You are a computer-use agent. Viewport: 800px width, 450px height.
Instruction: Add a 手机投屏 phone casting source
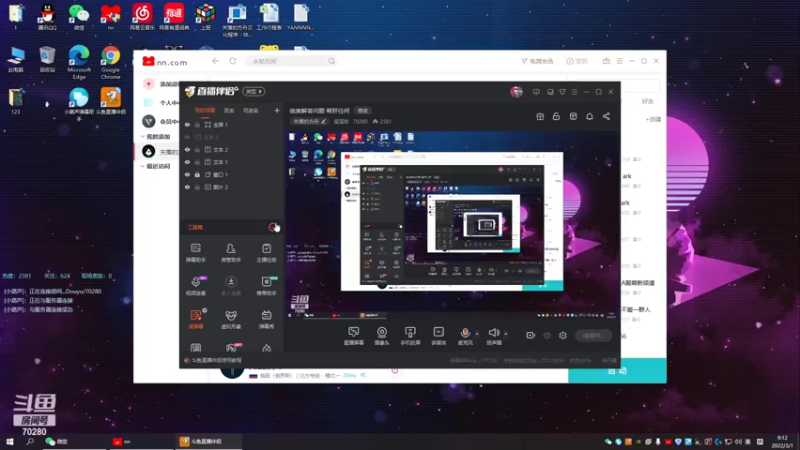410,336
